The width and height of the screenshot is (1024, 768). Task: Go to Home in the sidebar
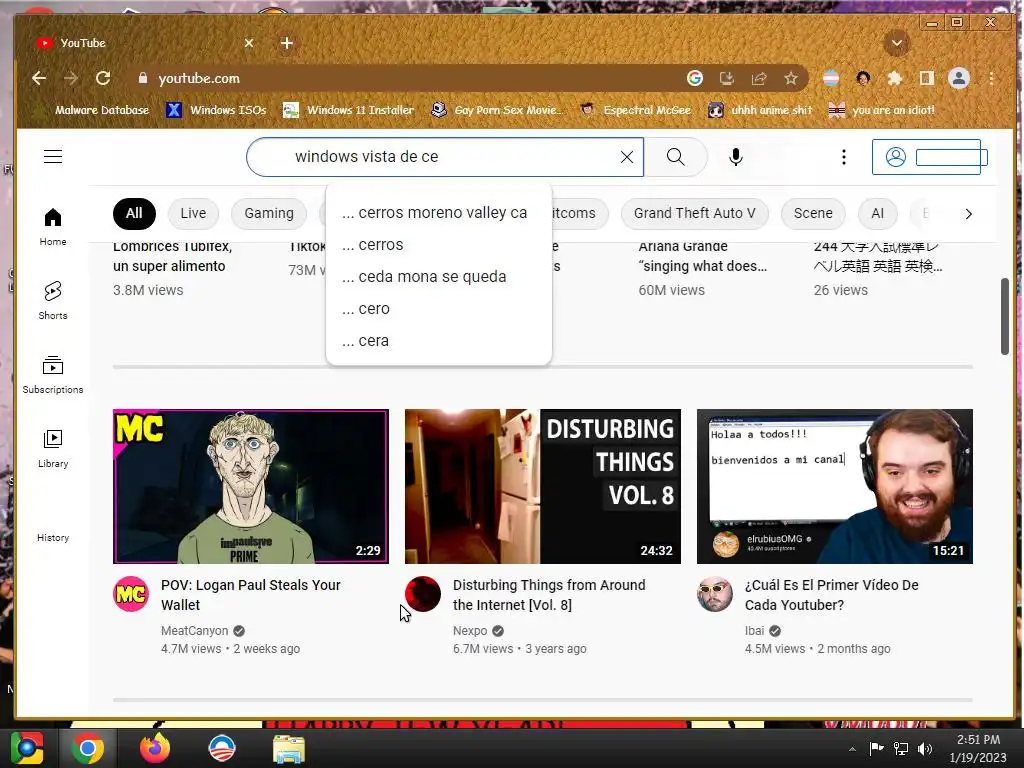pyautogui.click(x=53, y=227)
